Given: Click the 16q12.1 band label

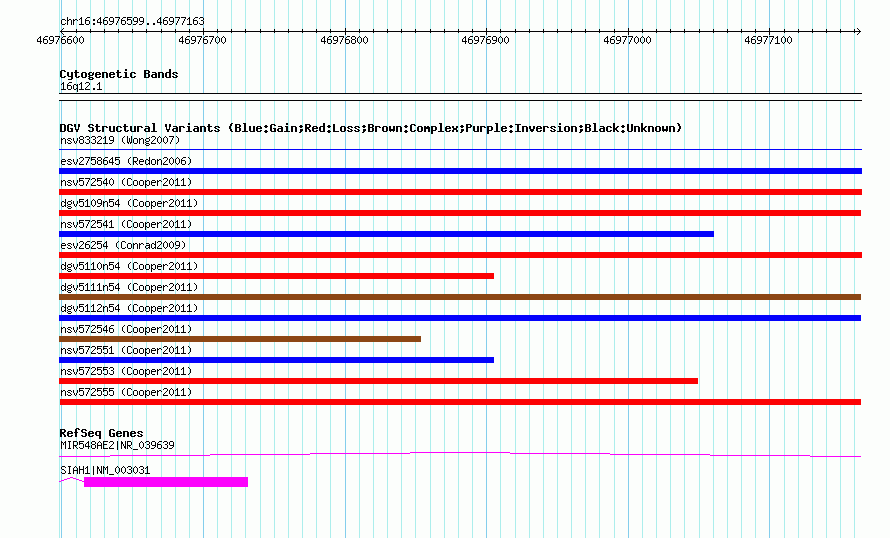Looking at the screenshot, I should click(81, 86).
